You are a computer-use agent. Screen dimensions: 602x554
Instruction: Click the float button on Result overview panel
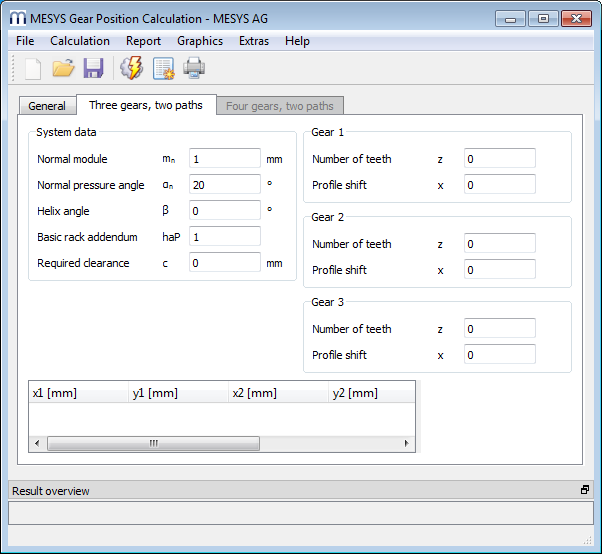tap(585, 490)
